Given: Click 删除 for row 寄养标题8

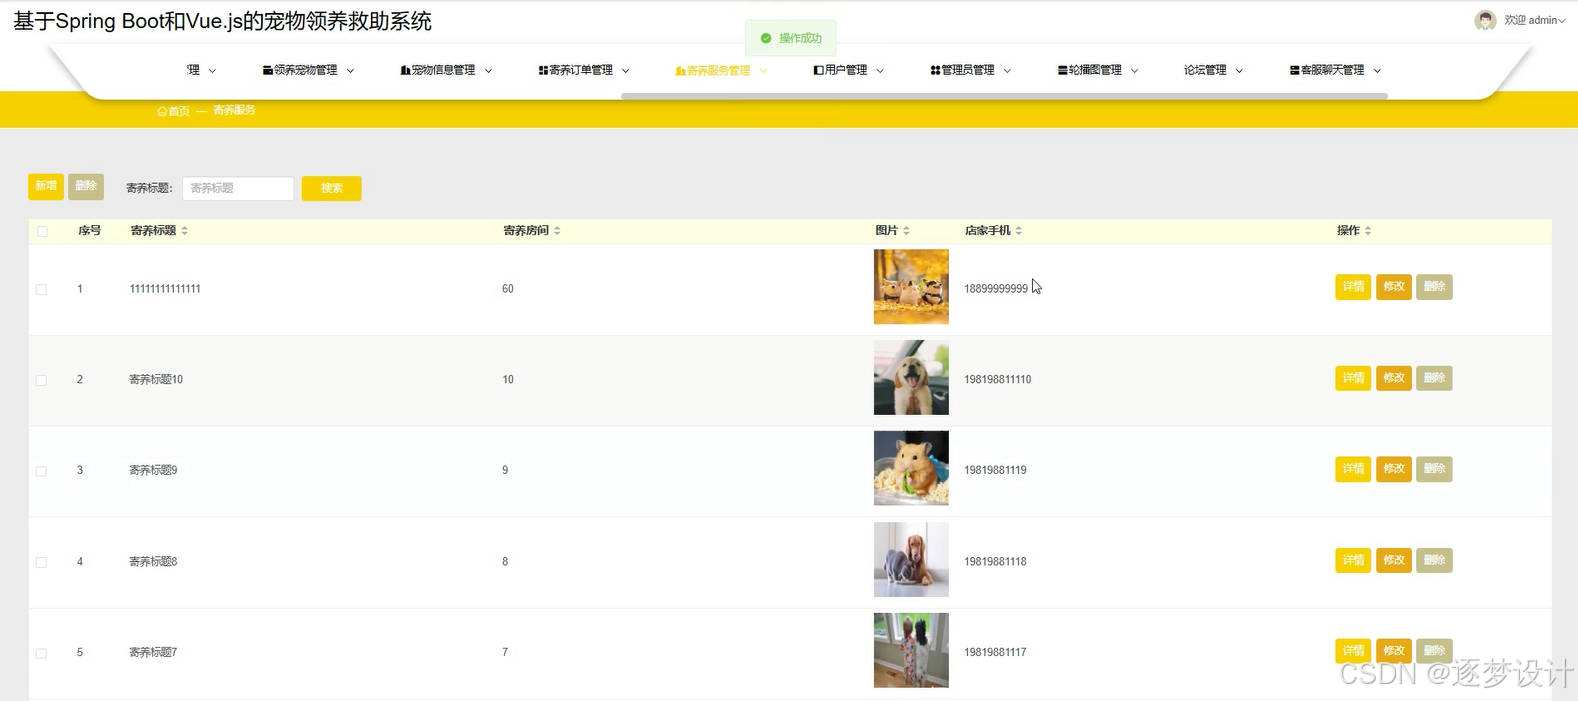Looking at the screenshot, I should (x=1434, y=560).
